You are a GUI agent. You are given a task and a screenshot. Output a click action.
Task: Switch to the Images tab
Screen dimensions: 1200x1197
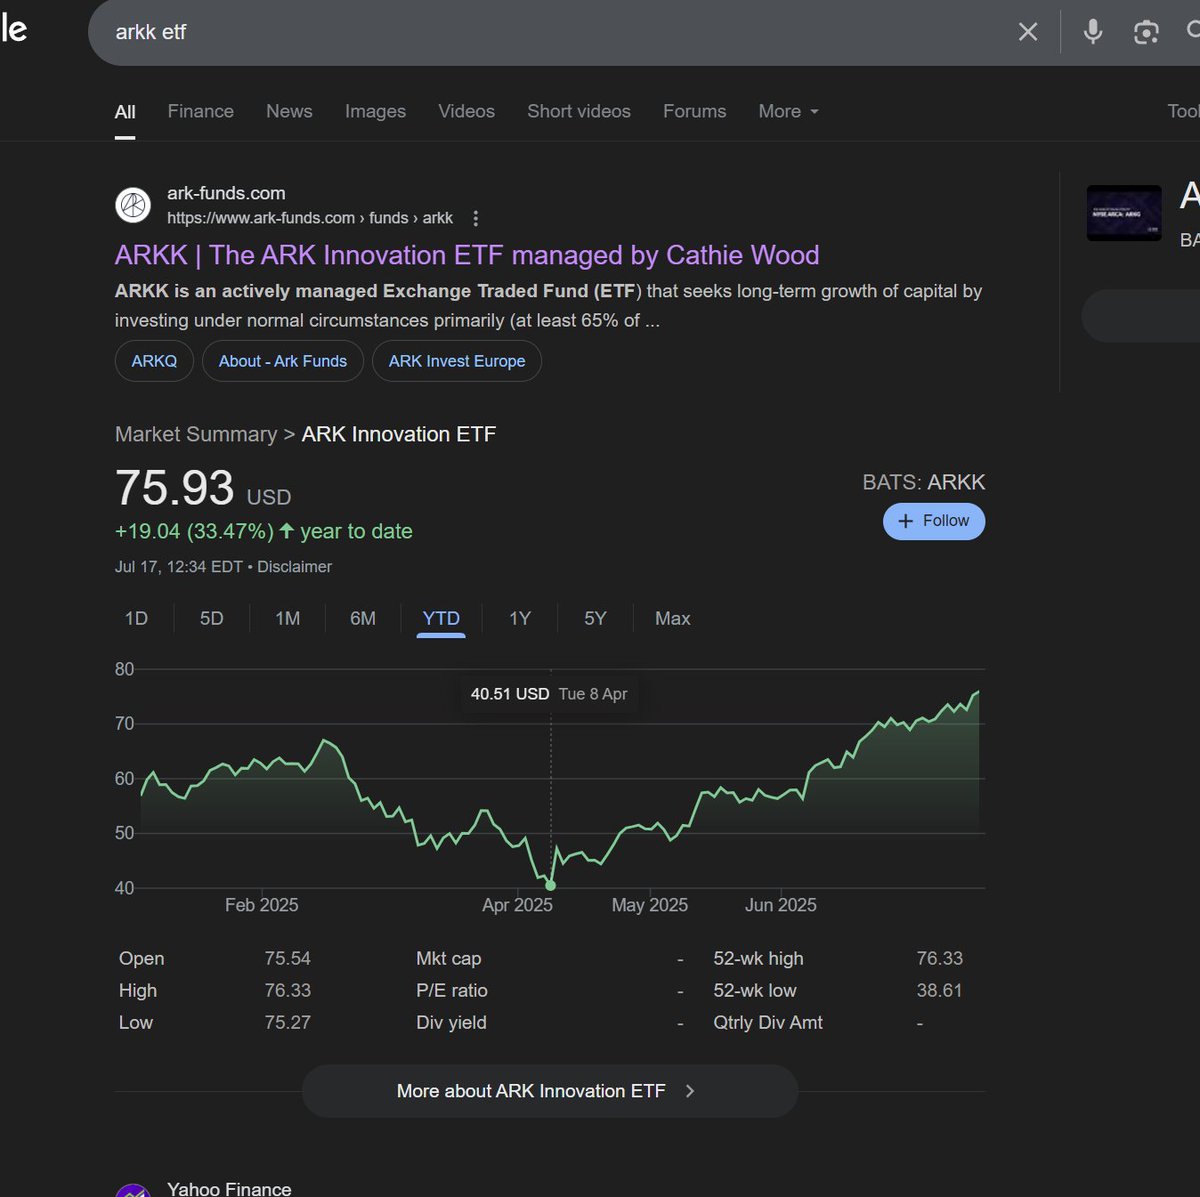(x=375, y=112)
